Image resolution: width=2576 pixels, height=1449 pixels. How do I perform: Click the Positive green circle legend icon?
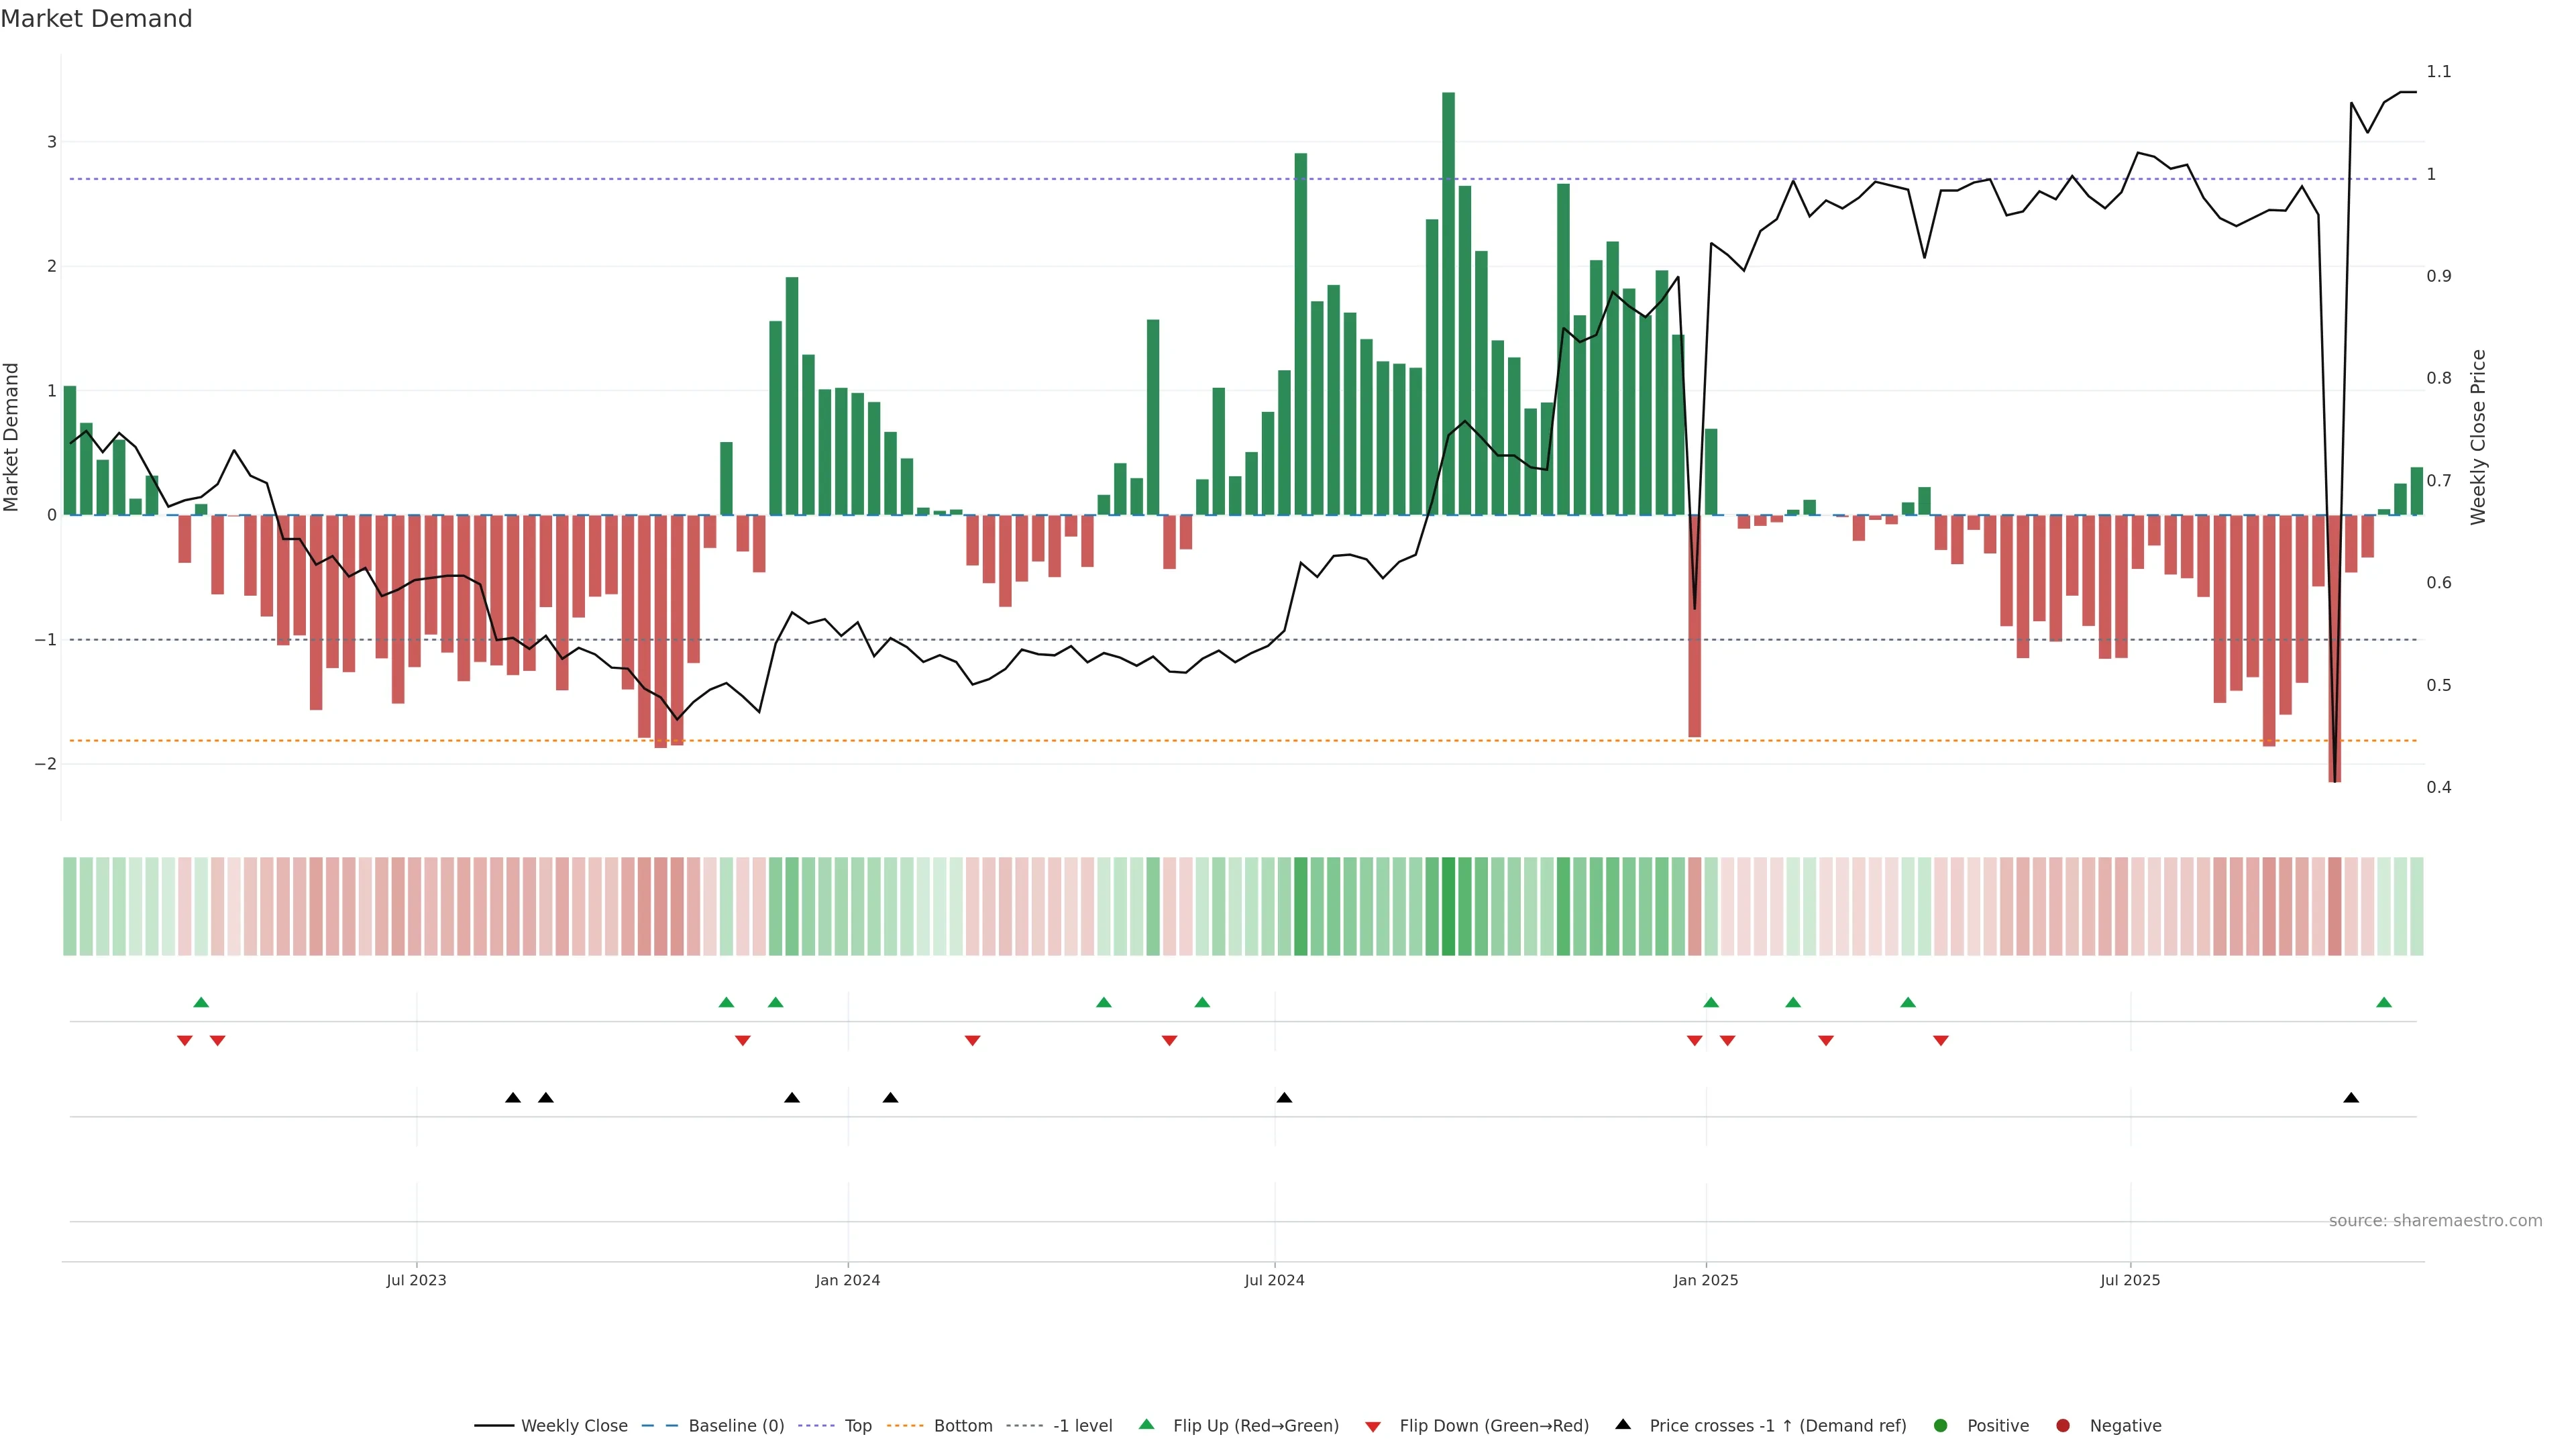pyautogui.click(x=1941, y=1426)
